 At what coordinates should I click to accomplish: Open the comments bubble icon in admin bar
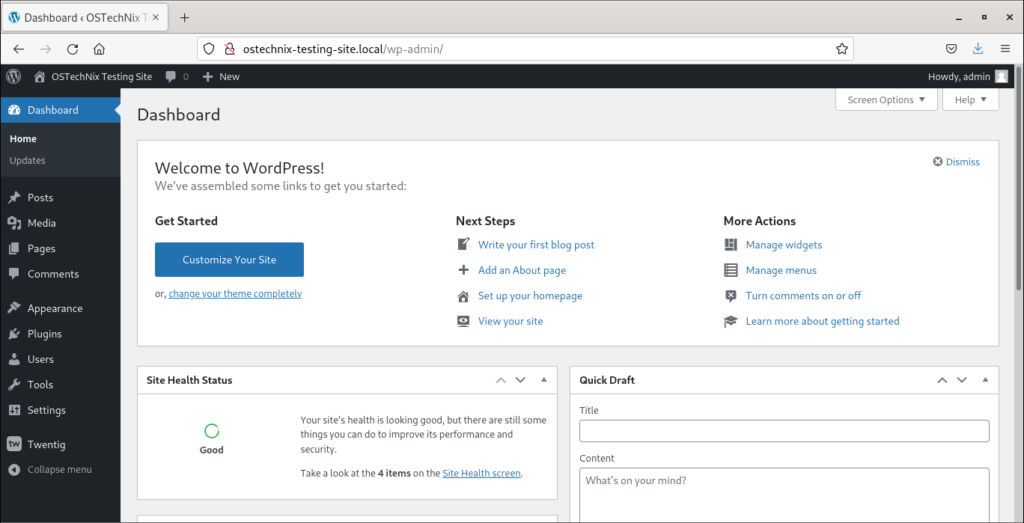pyautogui.click(x=172, y=76)
